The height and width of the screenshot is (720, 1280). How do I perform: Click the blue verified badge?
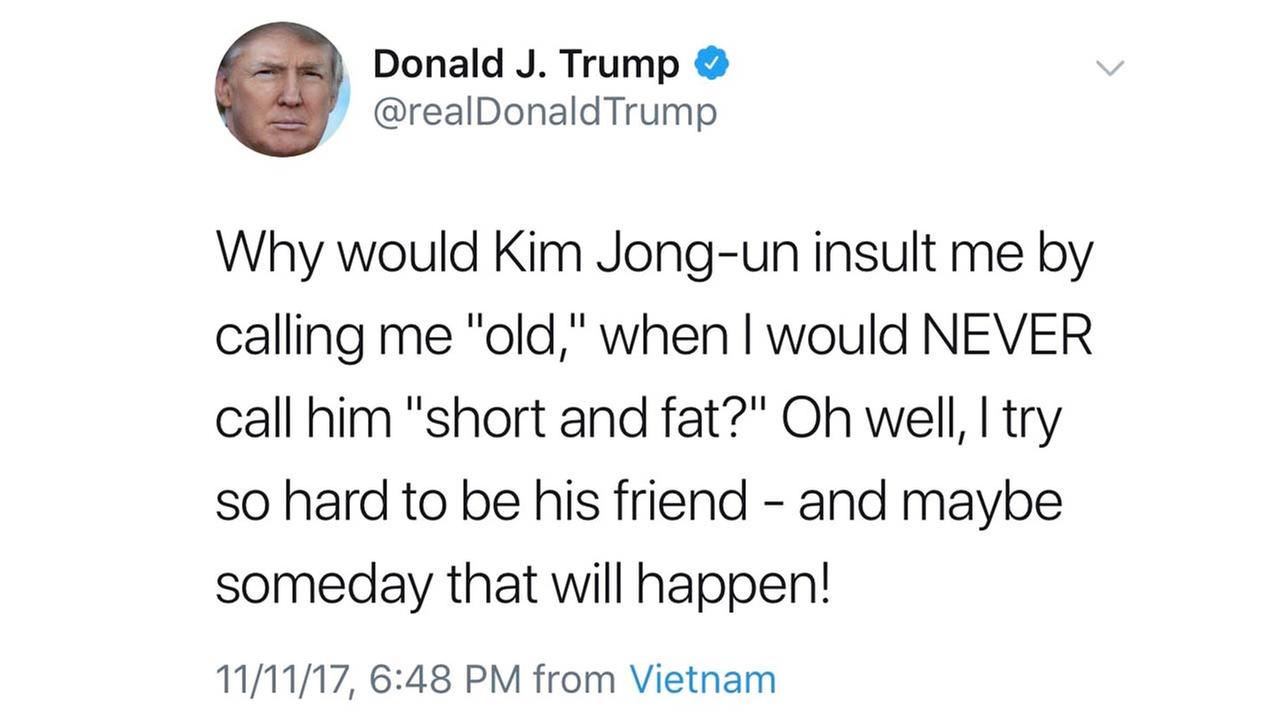coord(710,65)
